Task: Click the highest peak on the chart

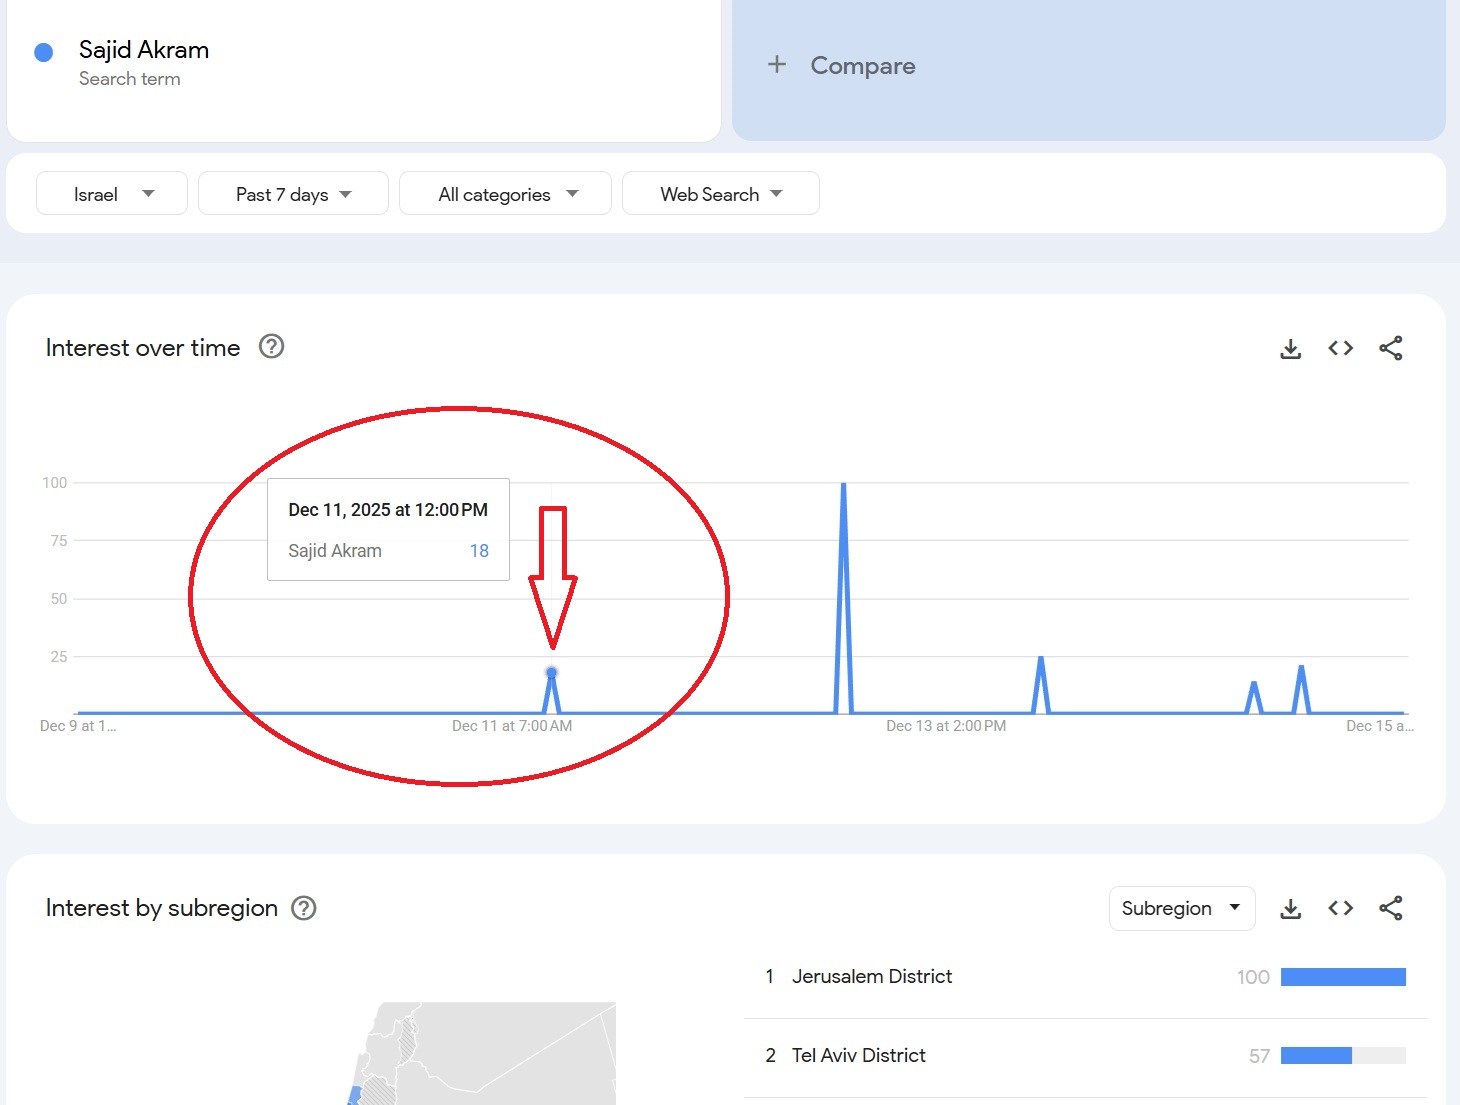Action: coord(844,485)
